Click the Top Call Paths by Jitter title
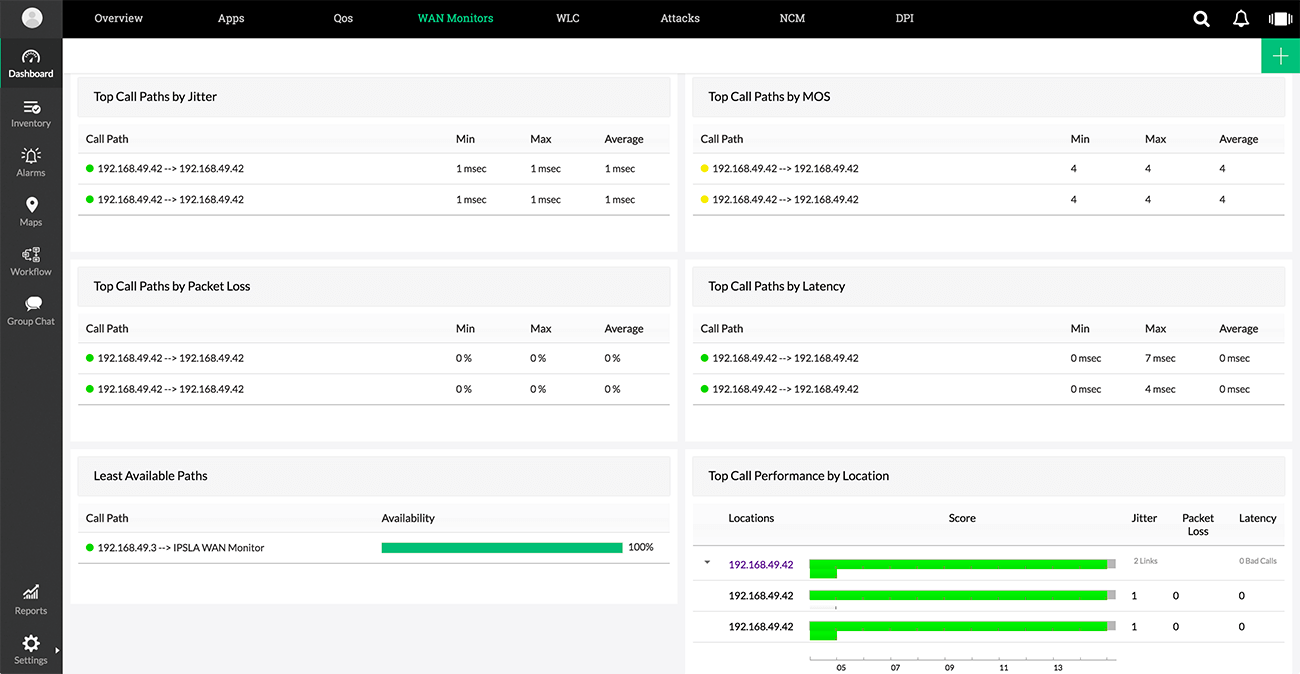The width and height of the screenshot is (1300, 674). [155, 97]
